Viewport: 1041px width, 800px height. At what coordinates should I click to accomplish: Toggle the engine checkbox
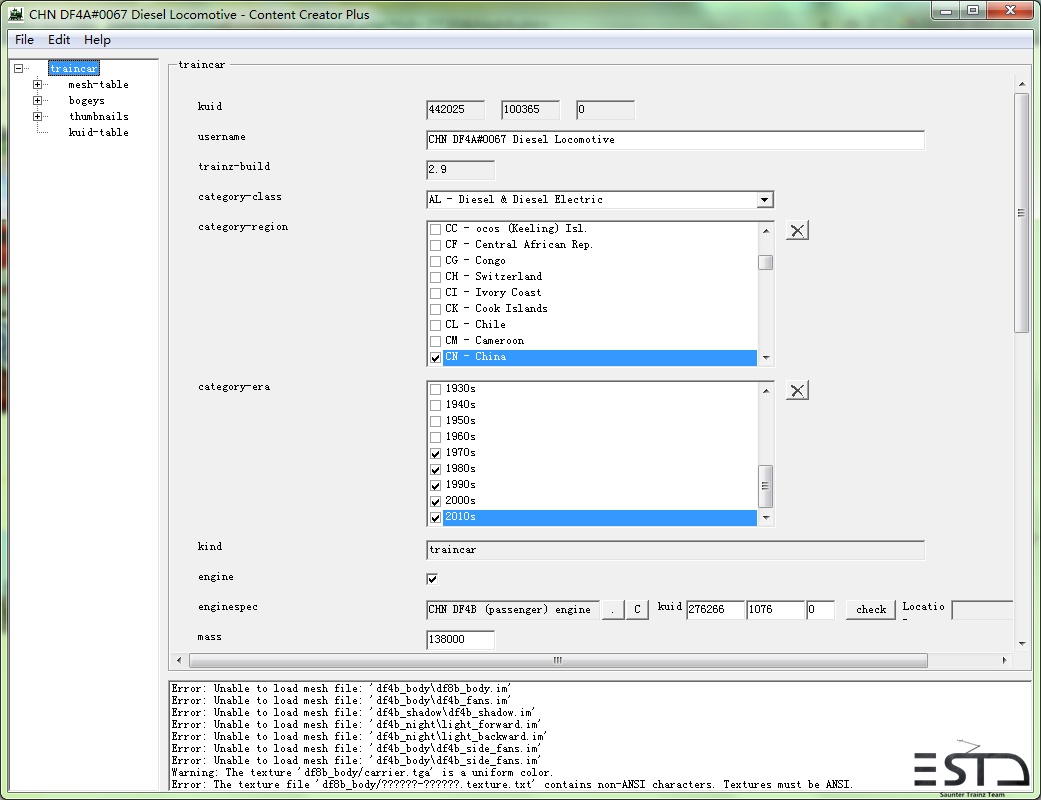coord(432,579)
